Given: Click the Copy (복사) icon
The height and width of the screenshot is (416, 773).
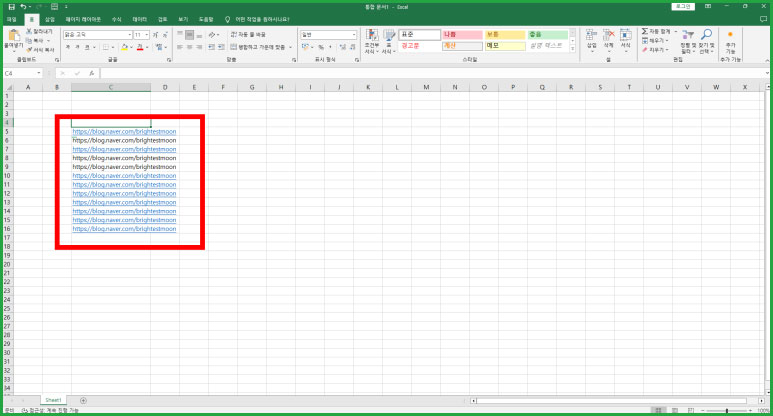Looking at the screenshot, I should point(29,40).
